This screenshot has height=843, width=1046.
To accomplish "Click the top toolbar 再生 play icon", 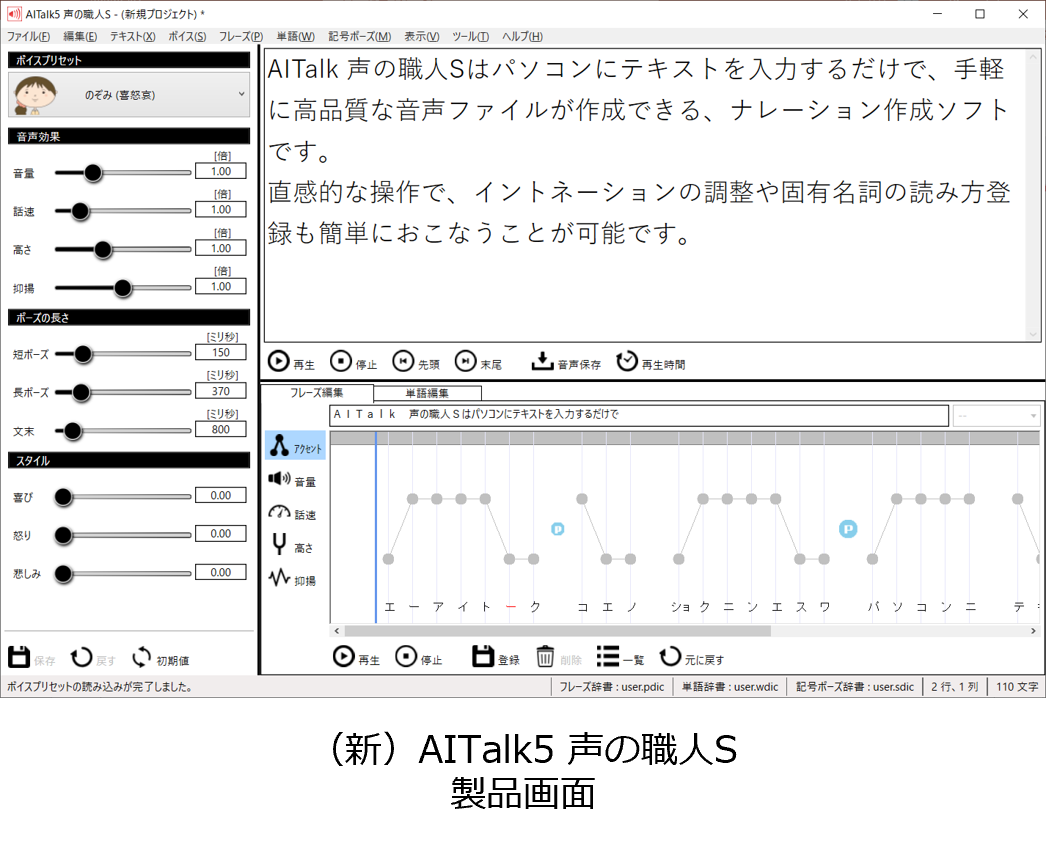I will pyautogui.click(x=278, y=361).
